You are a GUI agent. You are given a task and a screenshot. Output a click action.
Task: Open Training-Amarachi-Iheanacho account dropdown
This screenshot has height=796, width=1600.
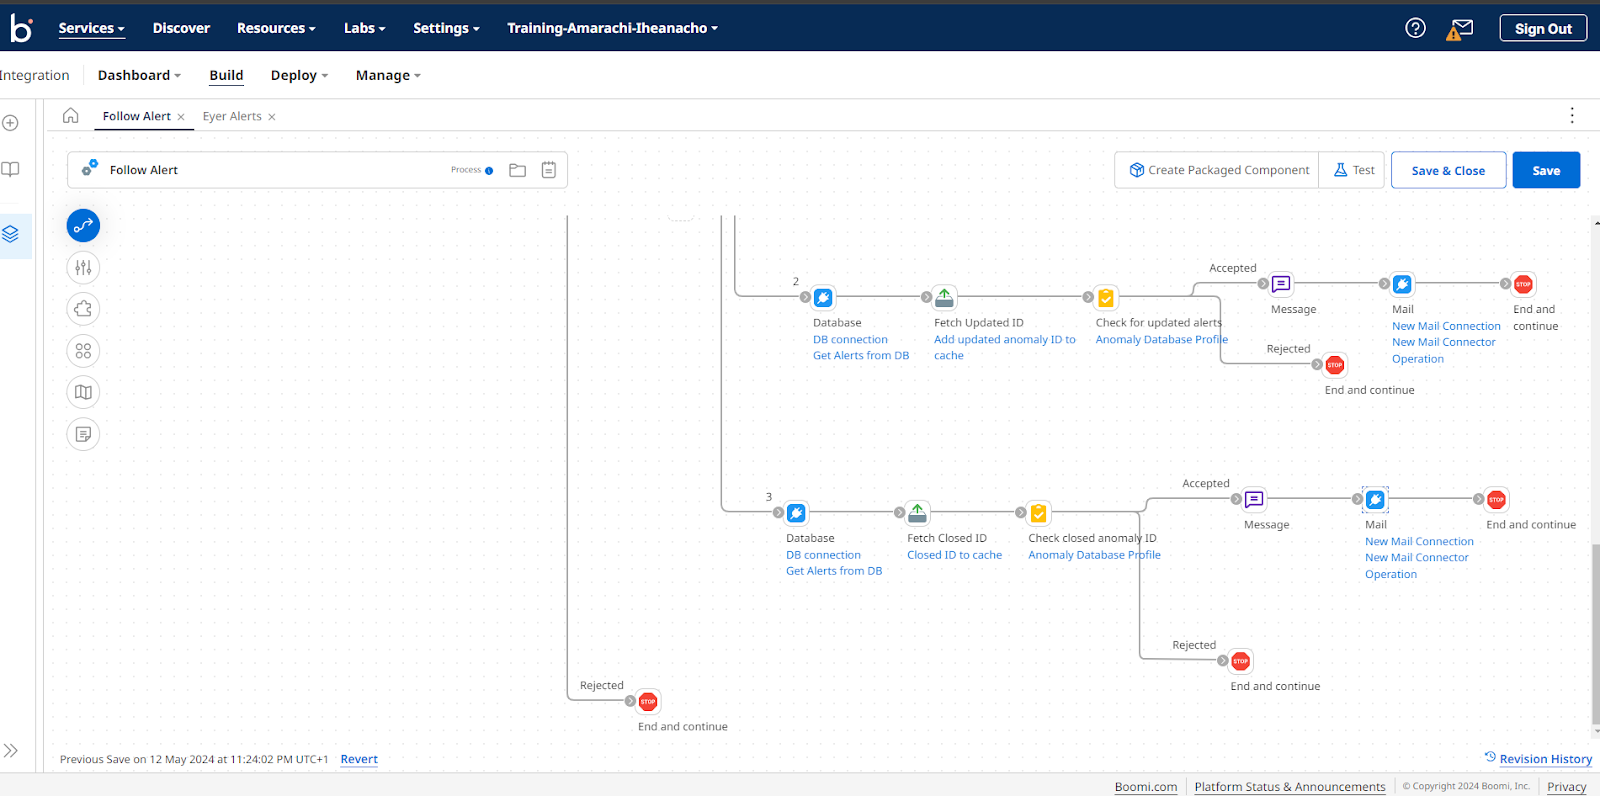(612, 28)
